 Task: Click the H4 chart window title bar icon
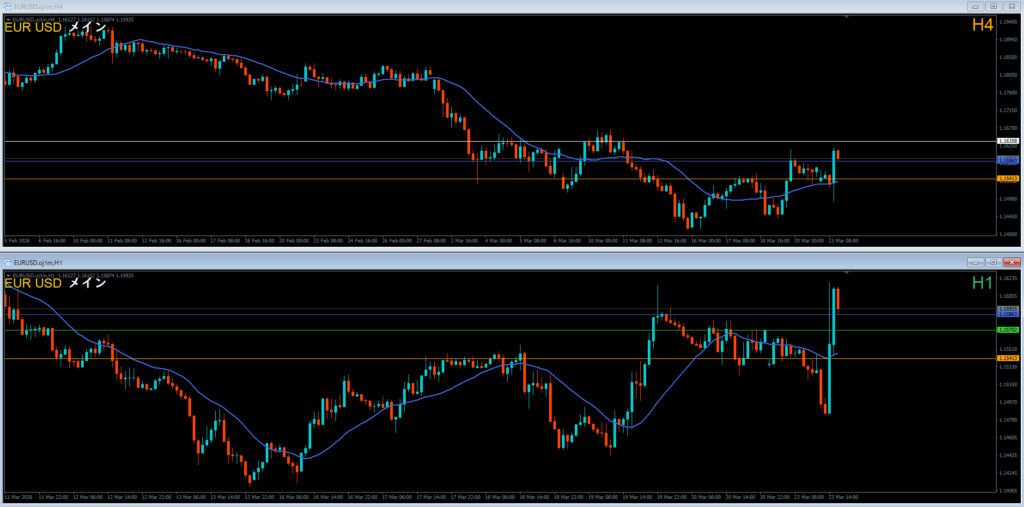coord(7,5)
